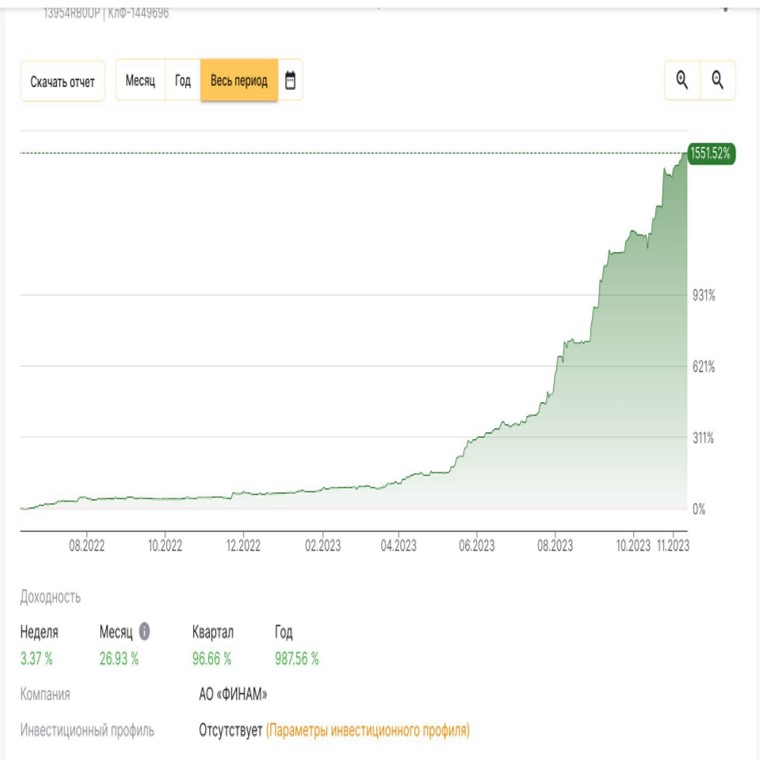Switch chart period to Месяц

coord(140,80)
